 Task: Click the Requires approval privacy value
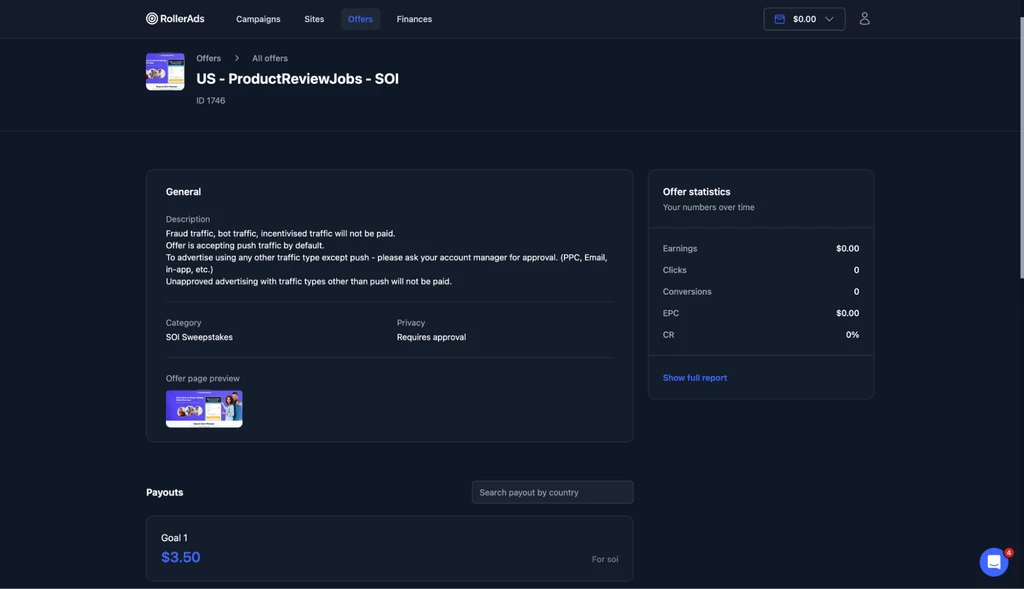click(431, 337)
